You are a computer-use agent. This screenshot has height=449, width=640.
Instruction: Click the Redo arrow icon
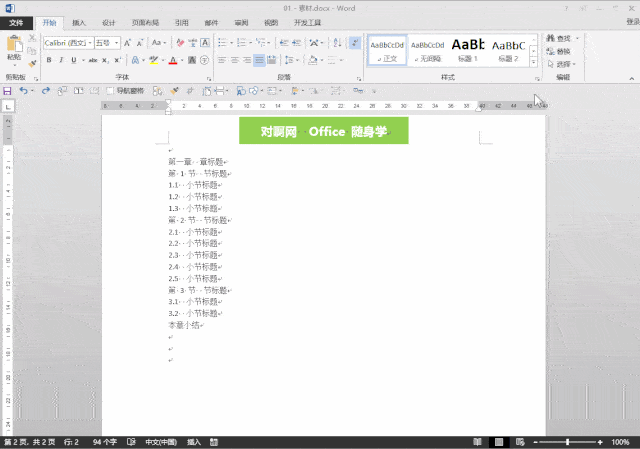[x=46, y=91]
